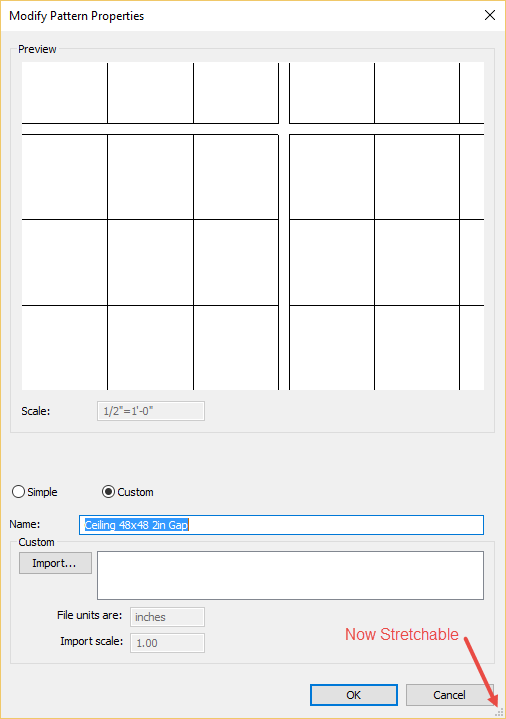Click the red Now Stretchable annotation text
Image resolution: width=506 pixels, height=719 pixels.
402,635
